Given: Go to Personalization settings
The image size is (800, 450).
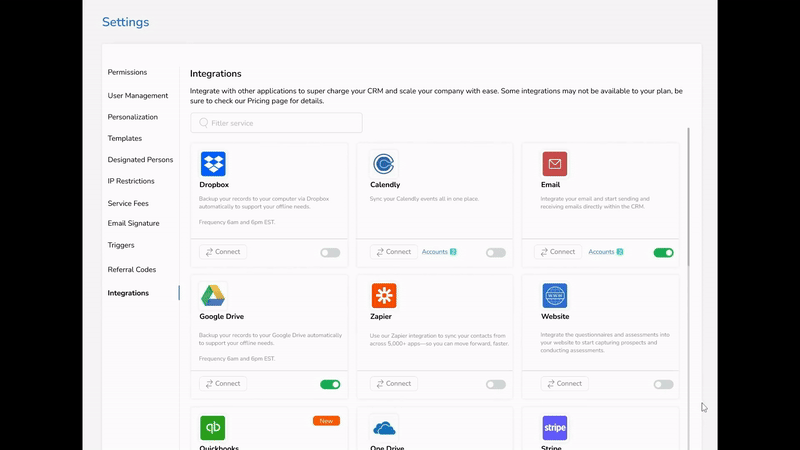Looking at the screenshot, I should (x=133, y=117).
